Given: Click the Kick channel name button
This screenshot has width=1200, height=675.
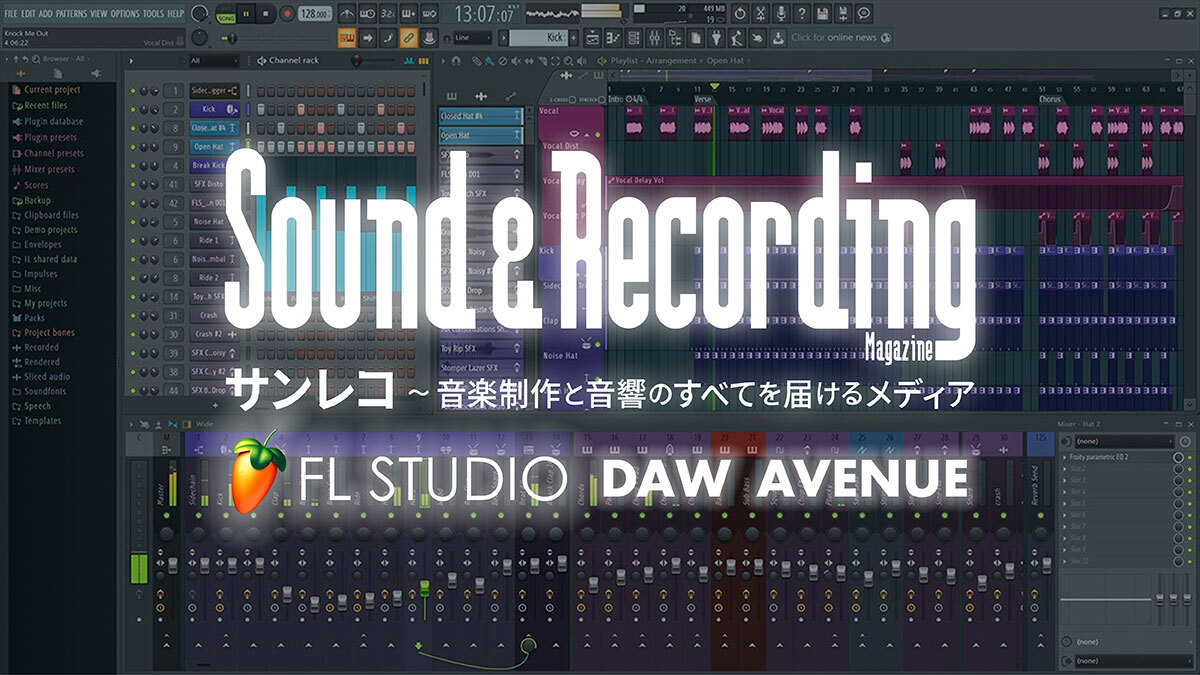Looking at the screenshot, I should 215,108.
